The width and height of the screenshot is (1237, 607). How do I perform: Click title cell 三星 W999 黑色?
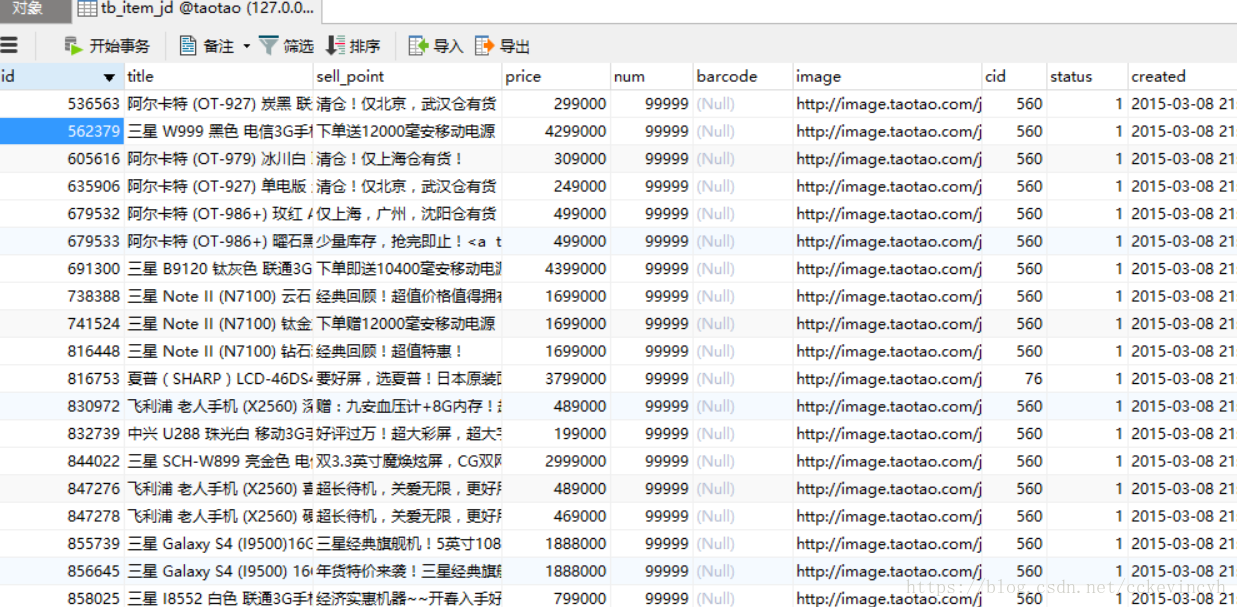pyautogui.click(x=218, y=131)
